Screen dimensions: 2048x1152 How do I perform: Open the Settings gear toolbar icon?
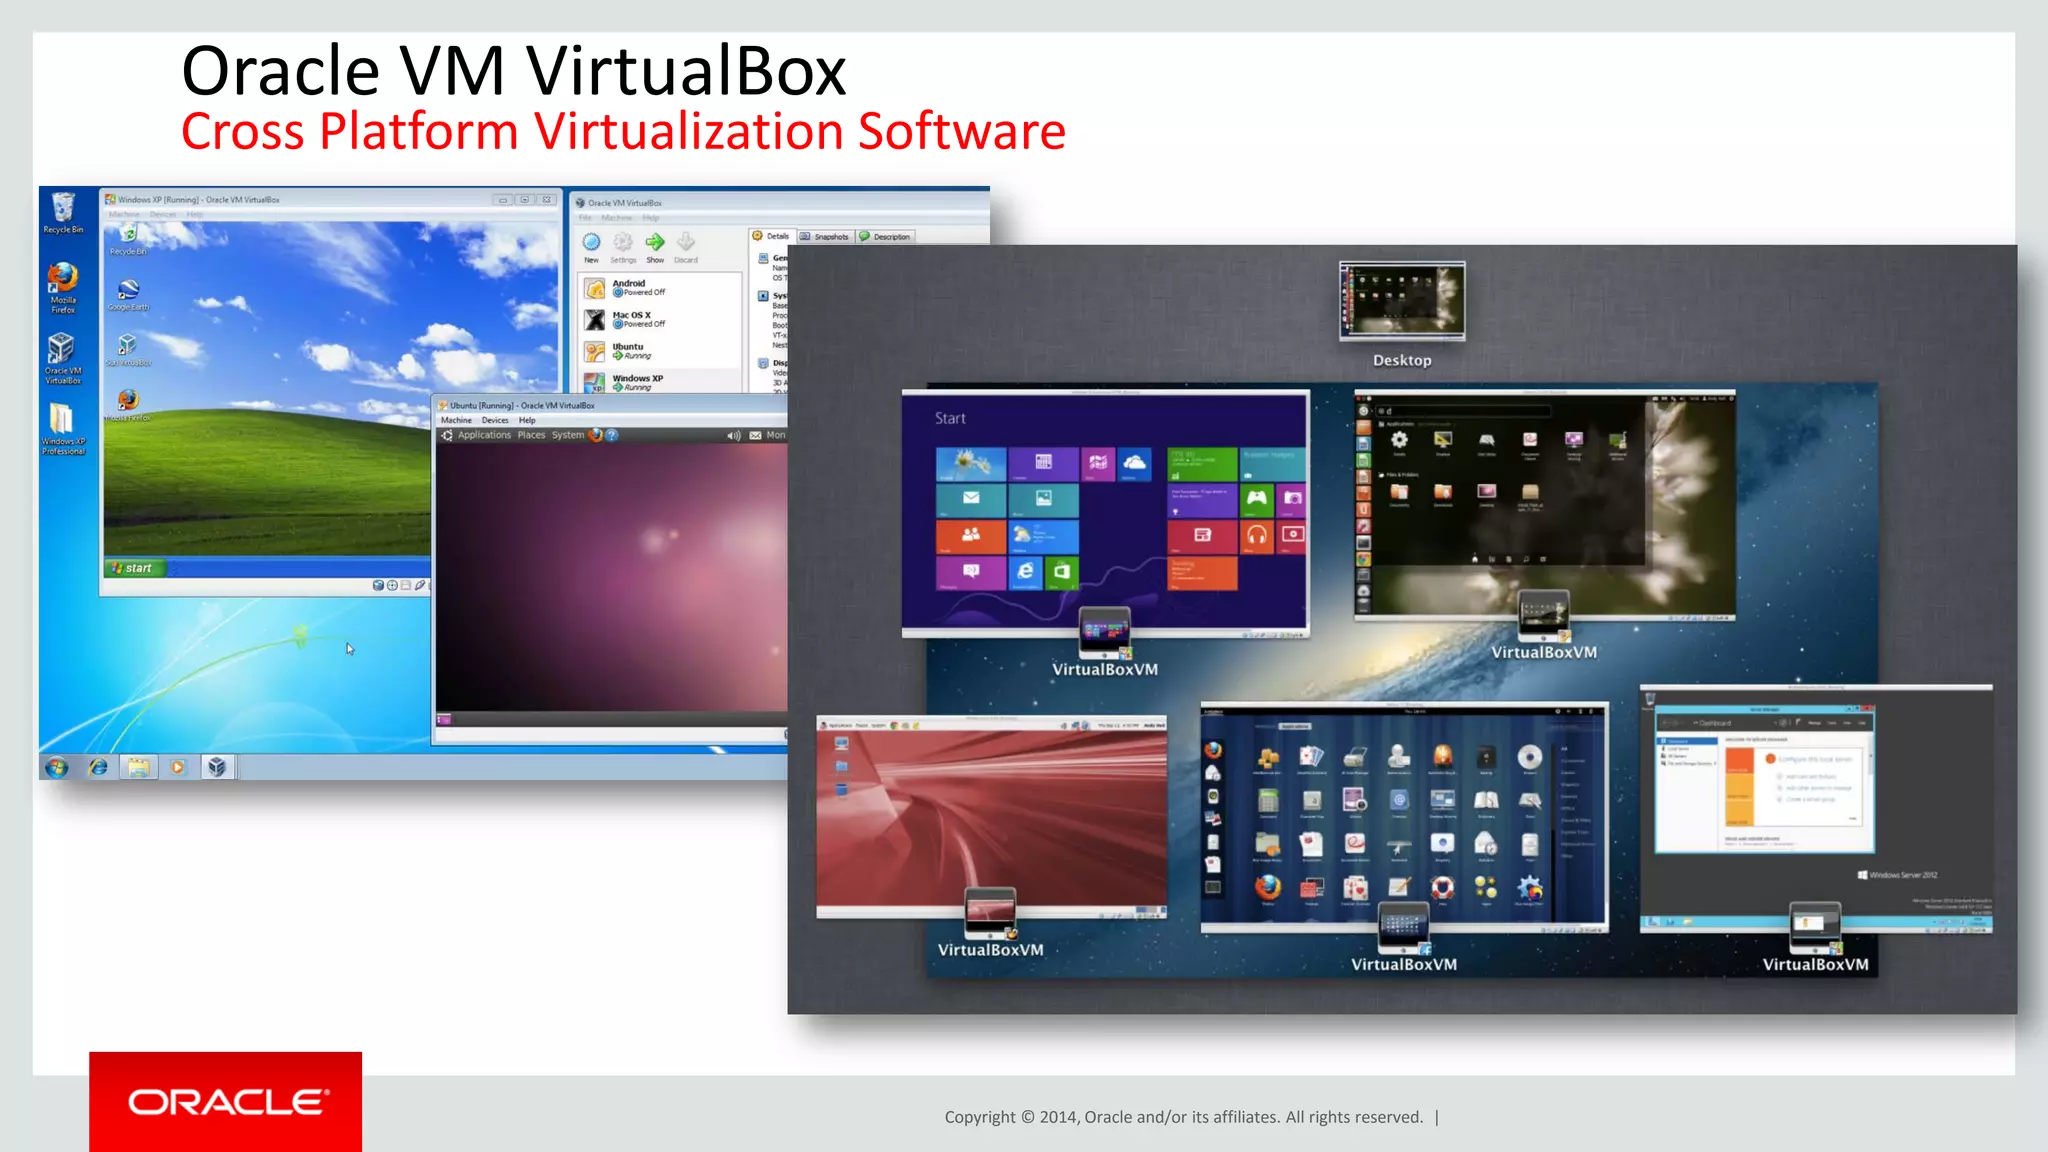pos(623,243)
